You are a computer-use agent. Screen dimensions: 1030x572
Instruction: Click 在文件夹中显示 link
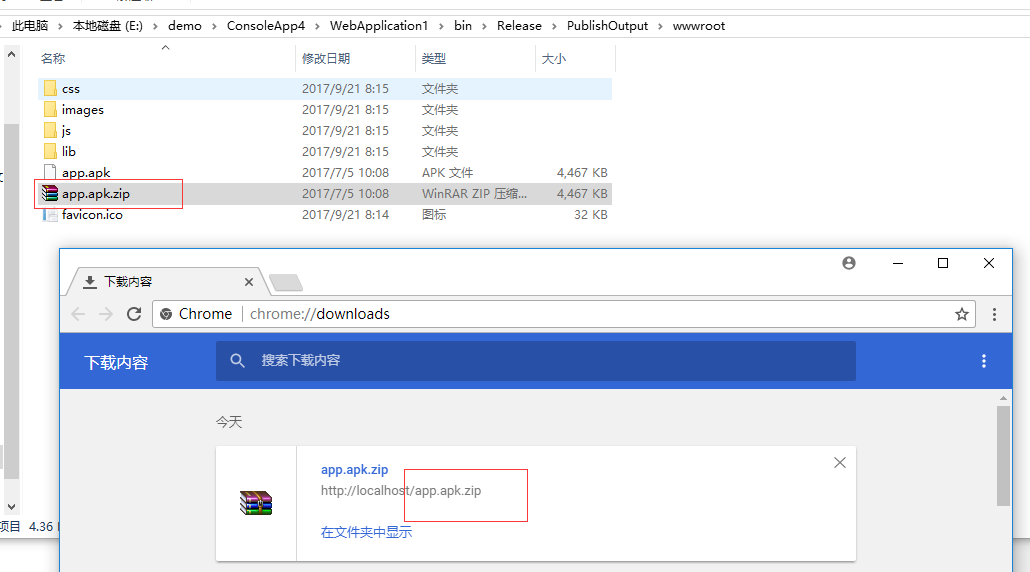366,532
